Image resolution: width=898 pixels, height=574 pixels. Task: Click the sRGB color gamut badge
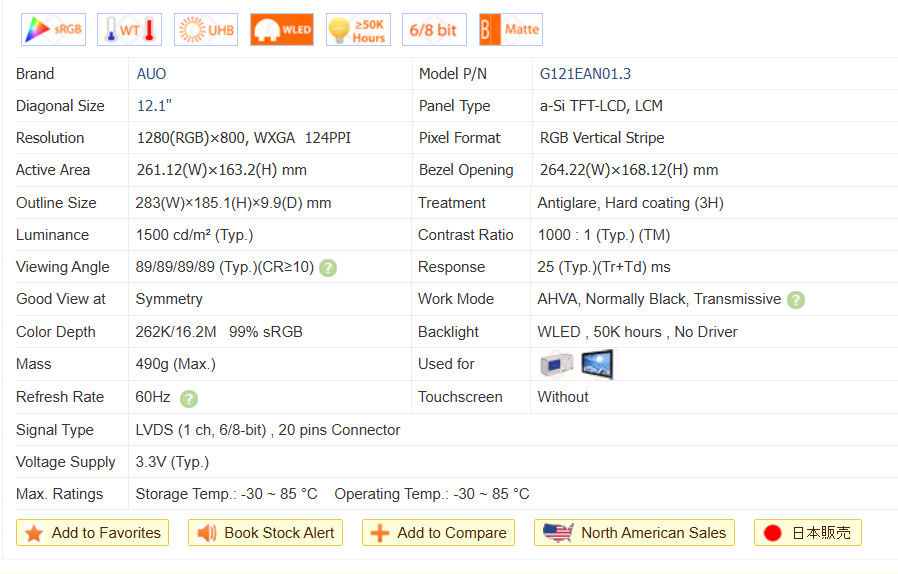[53, 30]
